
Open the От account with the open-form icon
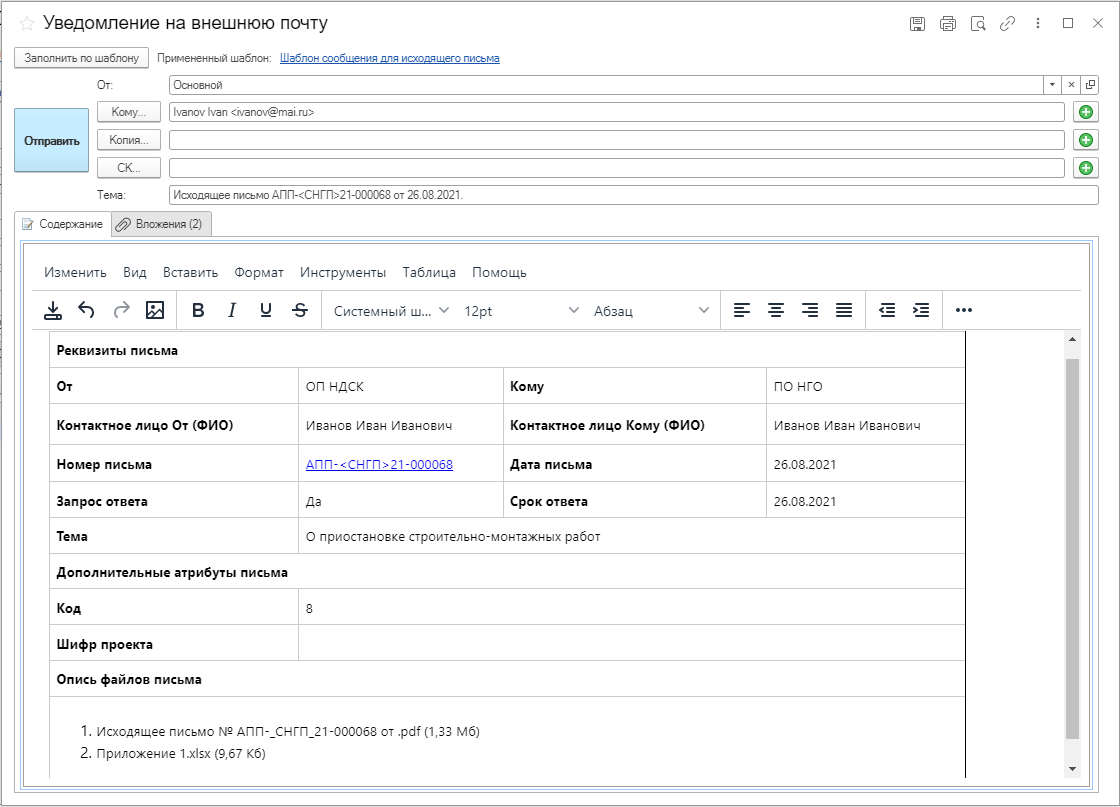click(1090, 85)
